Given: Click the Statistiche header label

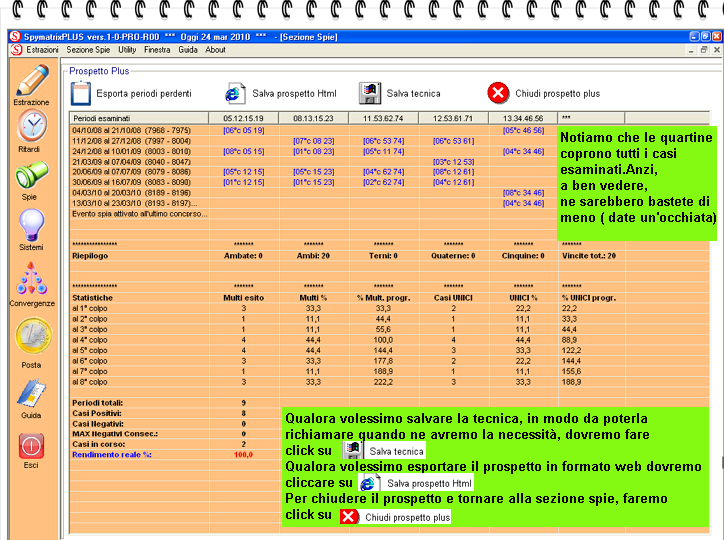Looking at the screenshot, I should tap(92, 298).
